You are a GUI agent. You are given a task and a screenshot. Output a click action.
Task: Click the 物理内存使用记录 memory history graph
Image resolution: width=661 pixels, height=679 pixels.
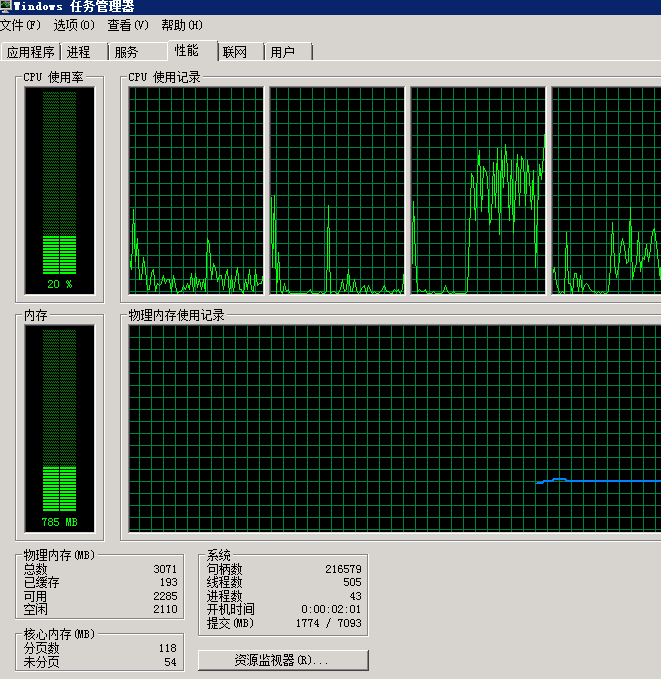395,429
